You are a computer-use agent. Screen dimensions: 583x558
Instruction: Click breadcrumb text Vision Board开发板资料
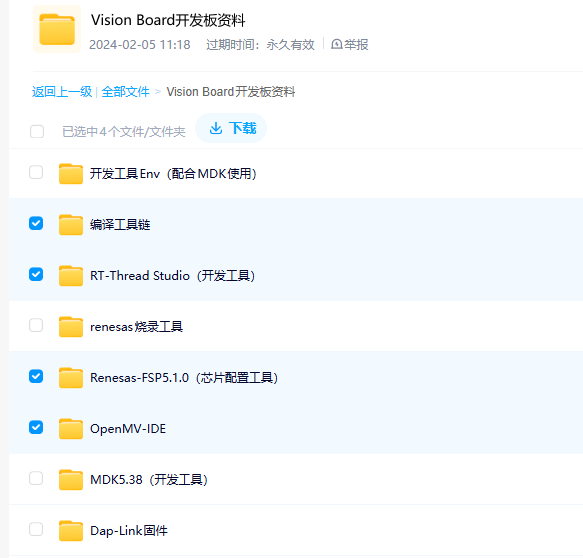click(x=231, y=91)
